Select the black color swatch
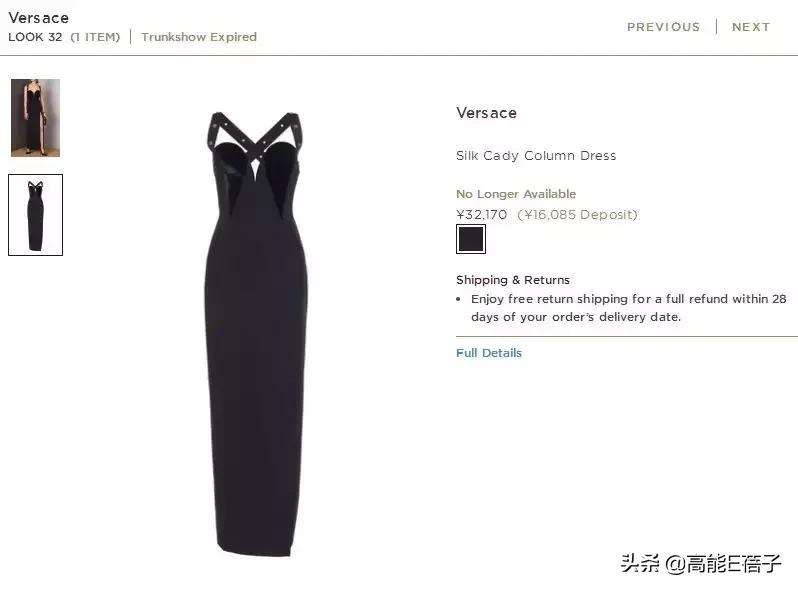The height and width of the screenshot is (590, 798). [471, 239]
